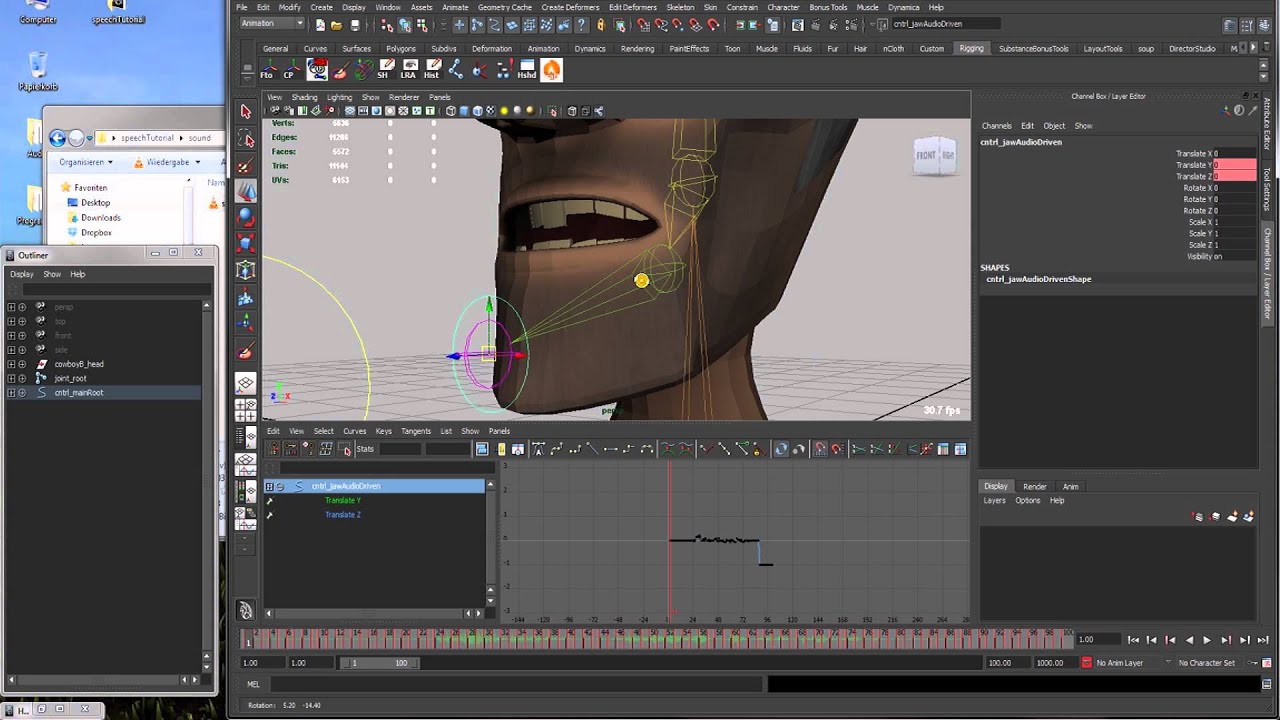Open the Tangents menu in Graph Editor

click(416, 431)
